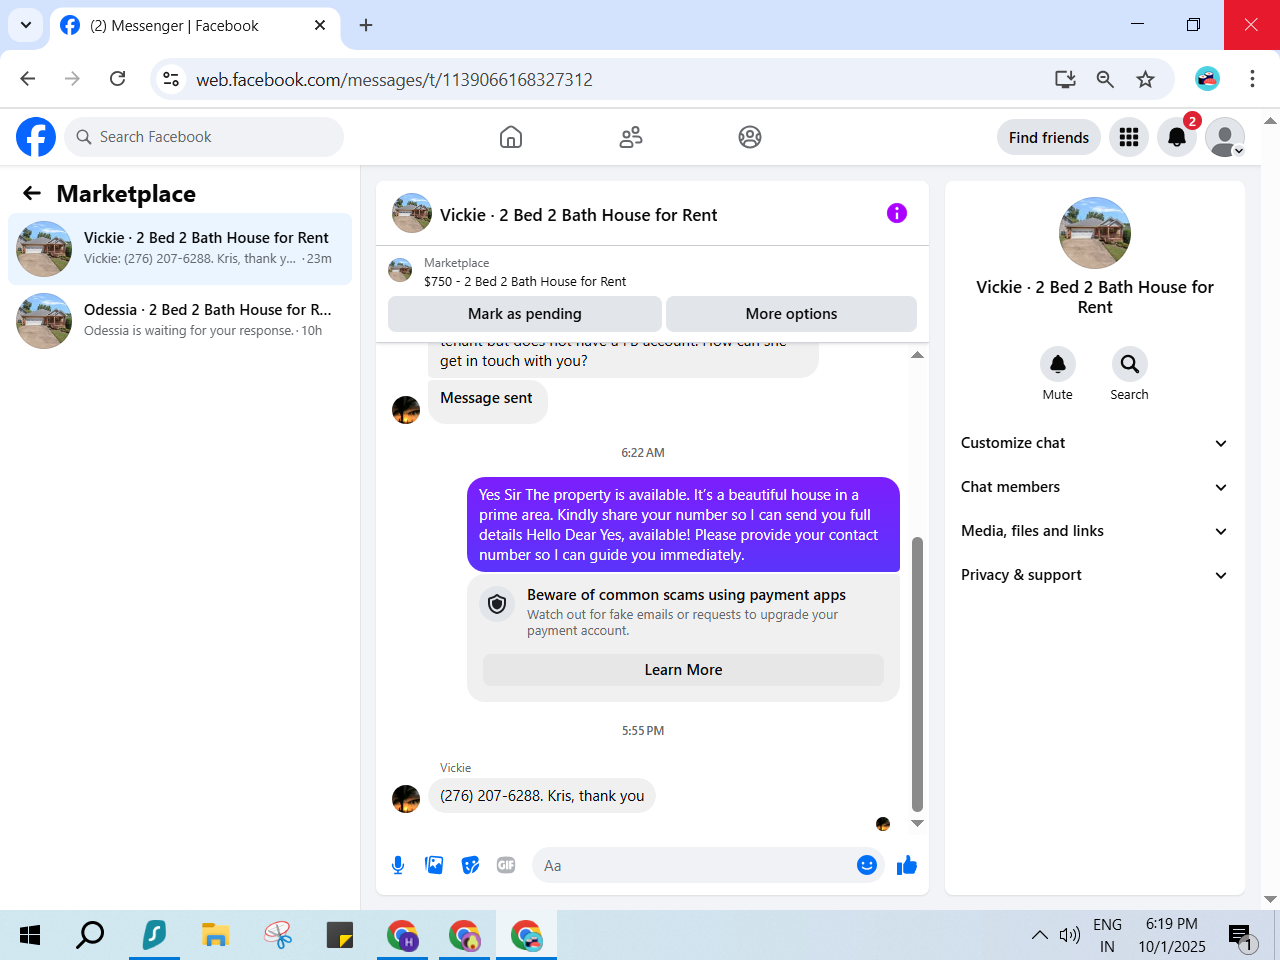Open chat header title Vickie 2 Bed House
Image resolution: width=1280 pixels, height=960 pixels.
coord(579,215)
